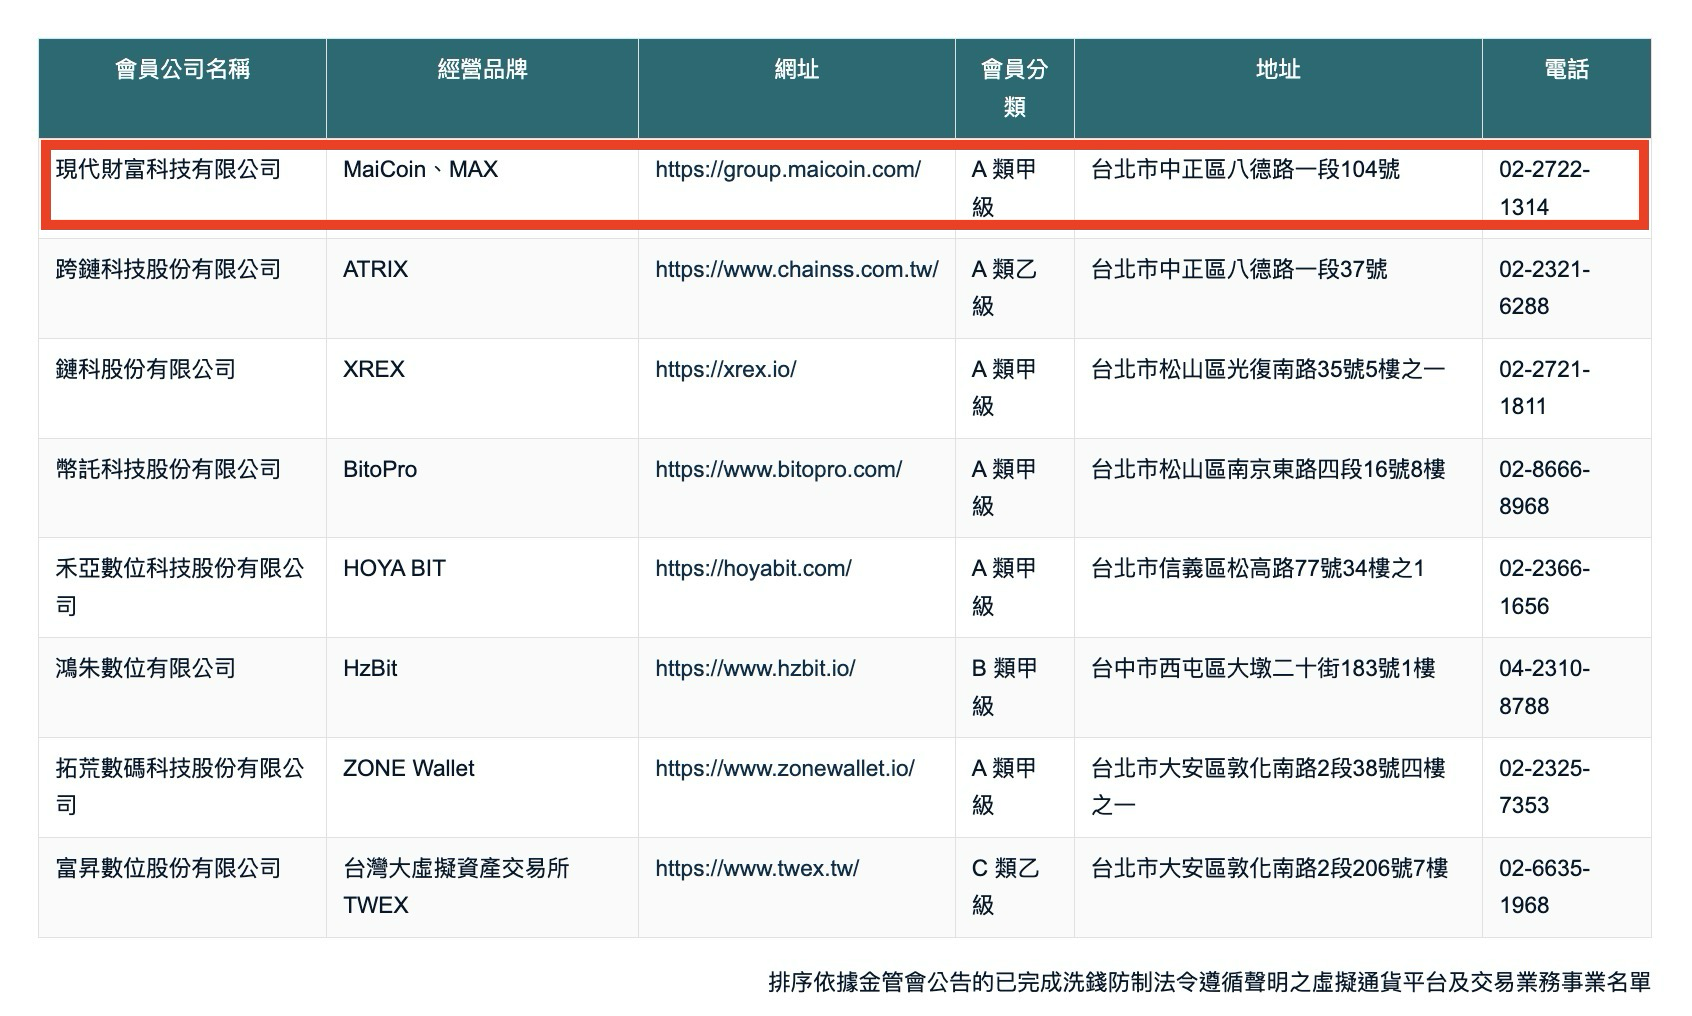The width and height of the screenshot is (1692, 1016).
Task: Click address 台北市中正區八德路一段104號
Action: tap(1245, 169)
